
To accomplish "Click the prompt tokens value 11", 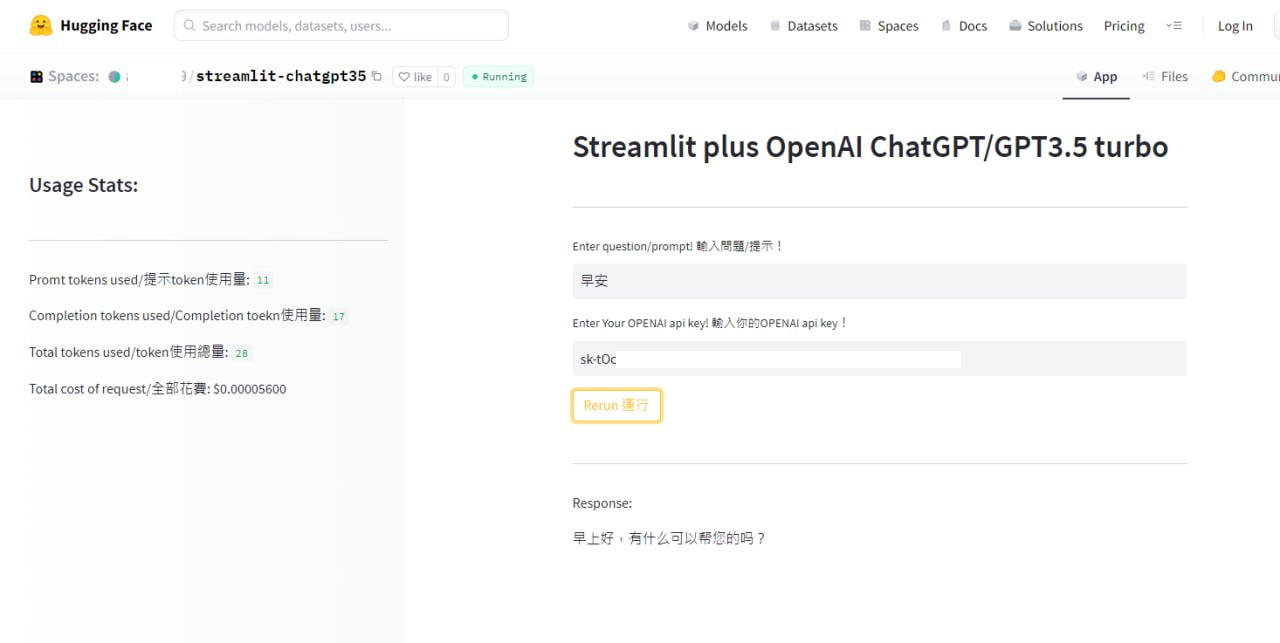I will coord(263,281).
